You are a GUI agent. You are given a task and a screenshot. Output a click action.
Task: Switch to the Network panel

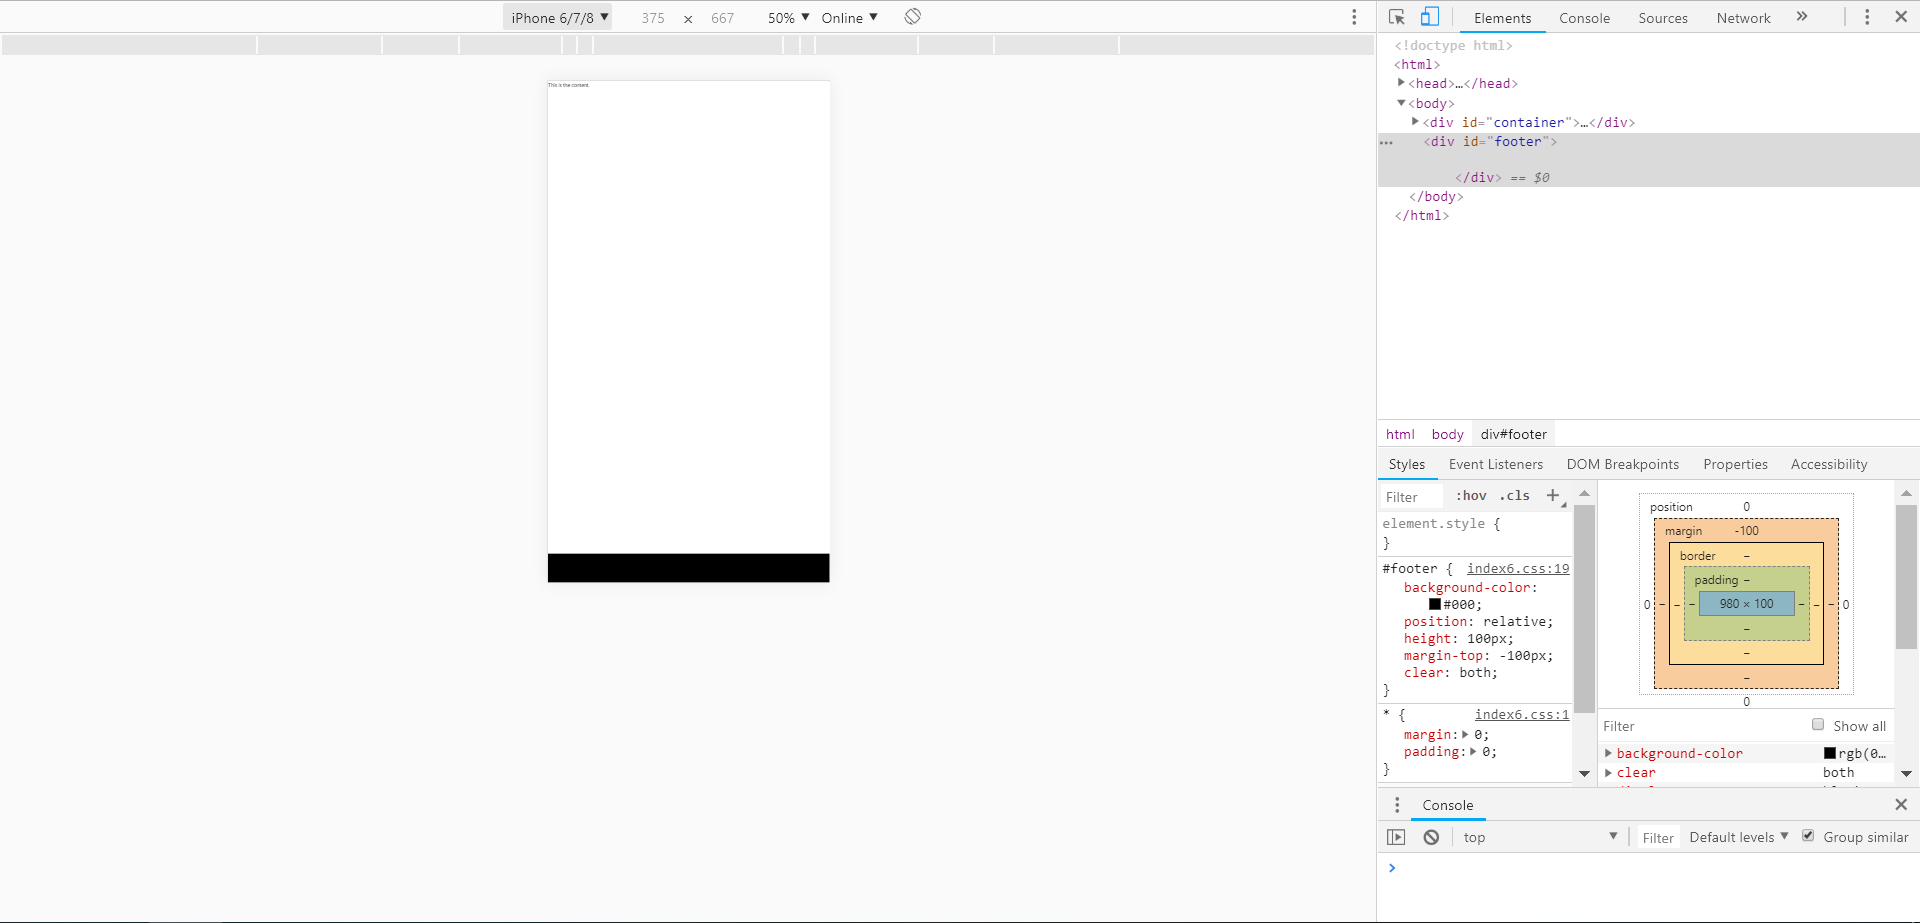(x=1742, y=17)
